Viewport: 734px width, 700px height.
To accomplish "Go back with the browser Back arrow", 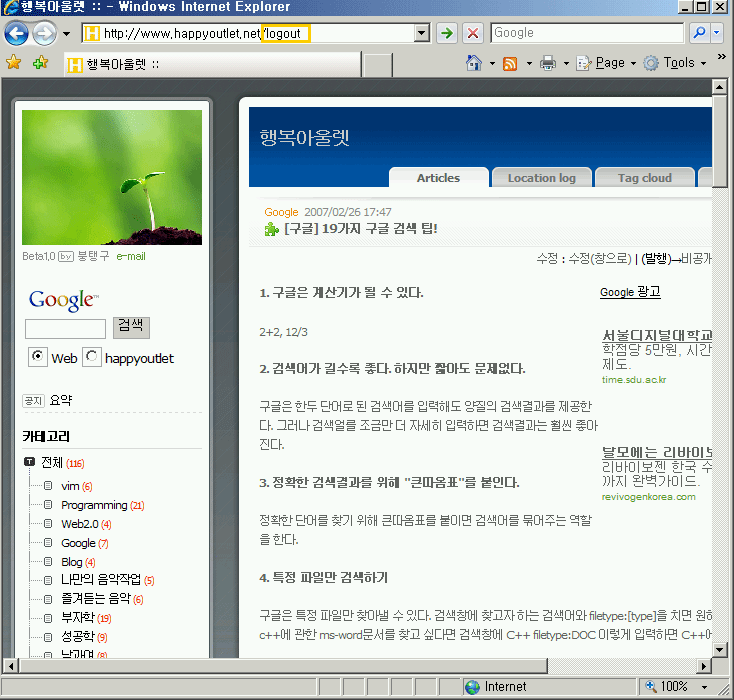I will coord(16,34).
